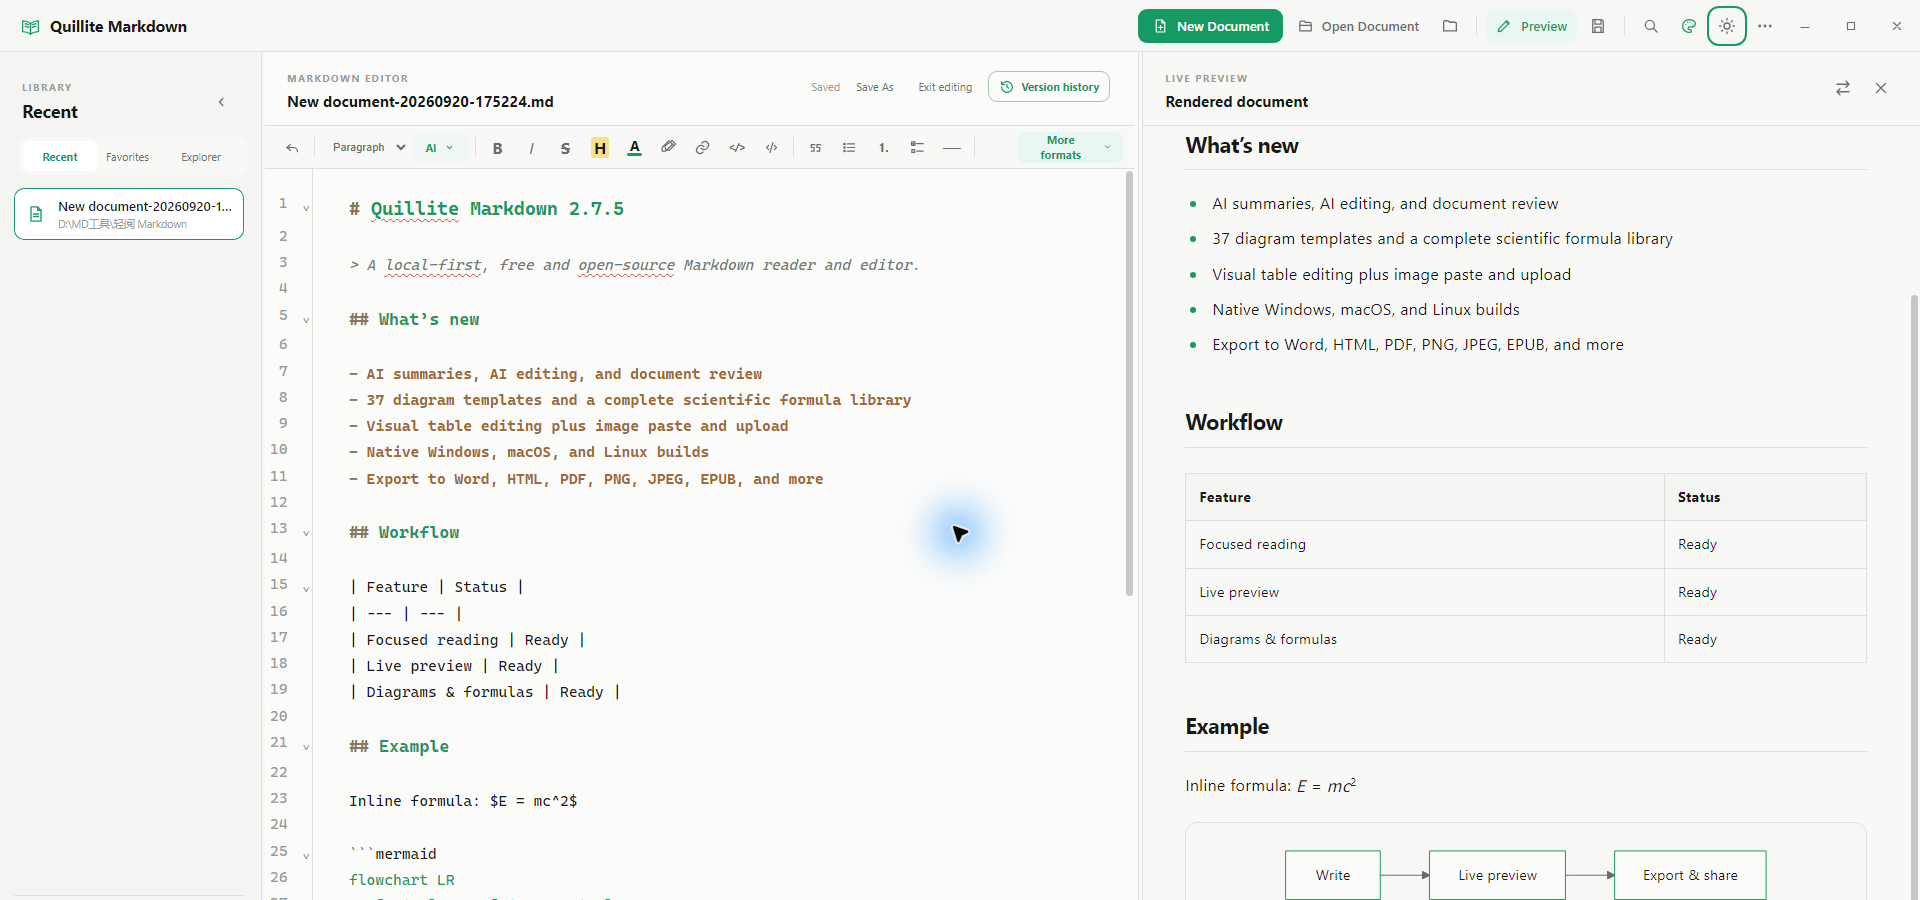Open the color palette theme icon
The image size is (1920, 900).
pos(1689,26)
